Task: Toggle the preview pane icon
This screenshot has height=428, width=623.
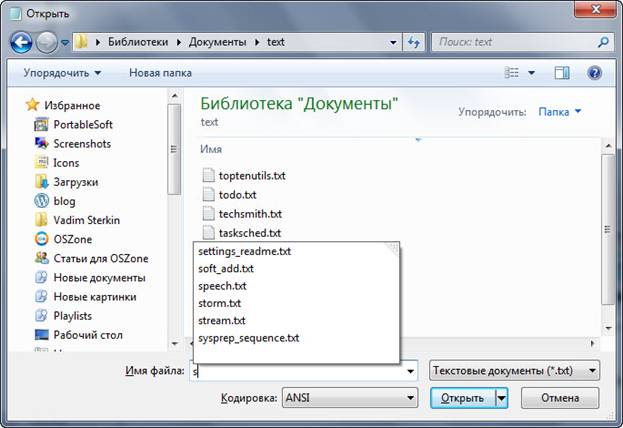Action: (x=562, y=73)
